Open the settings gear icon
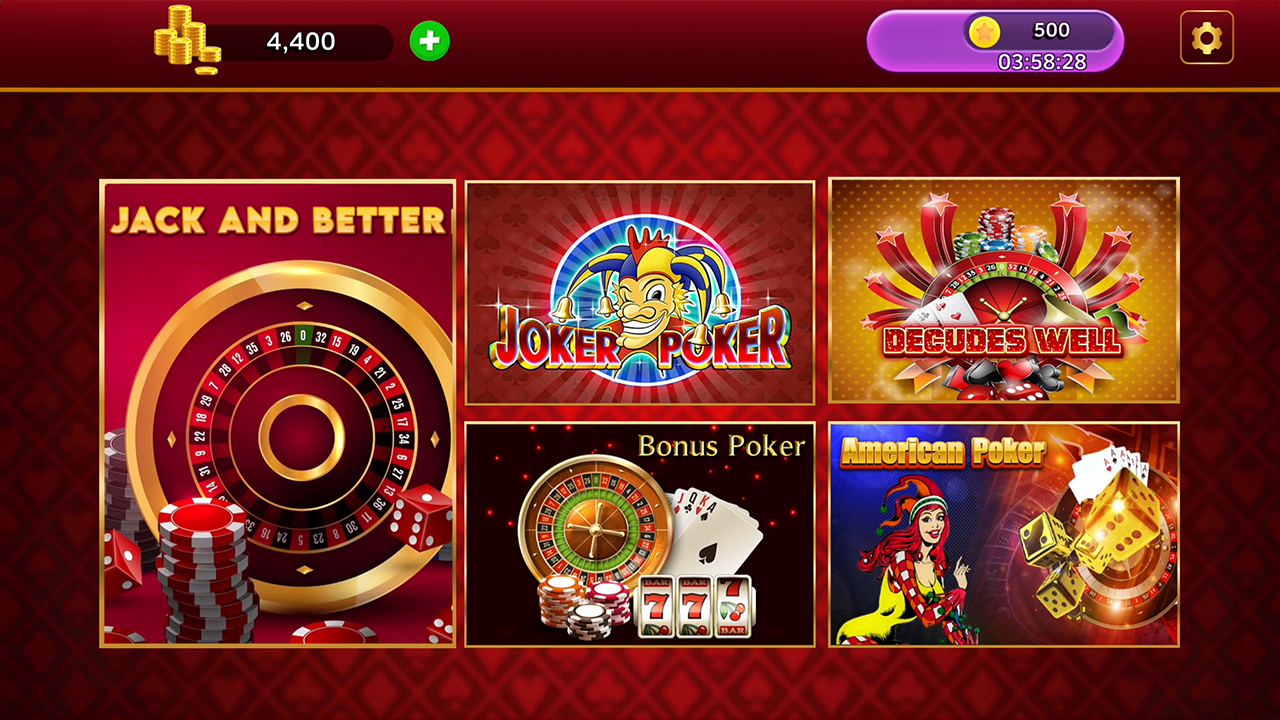Screen dimensions: 1280x720 click(x=1207, y=38)
